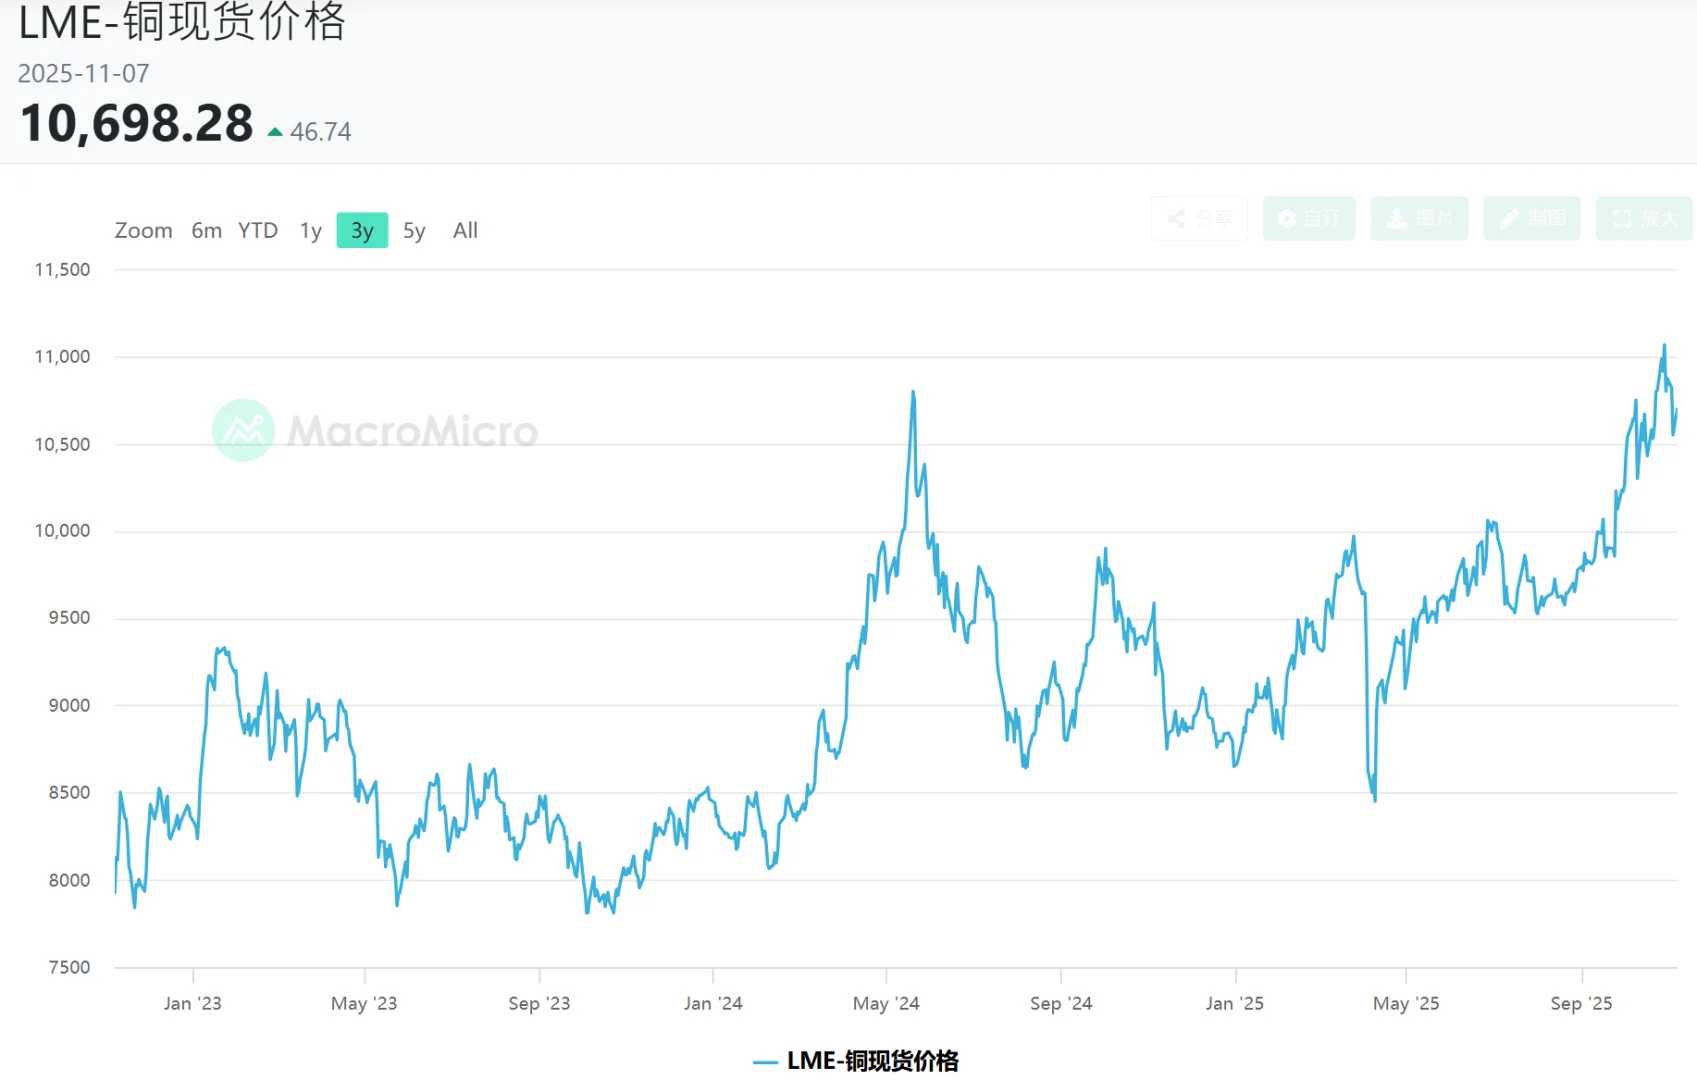Screen dimensions: 1697x1080
Task: Open the 制图 pencil drawing tool
Action: [x=1531, y=218]
